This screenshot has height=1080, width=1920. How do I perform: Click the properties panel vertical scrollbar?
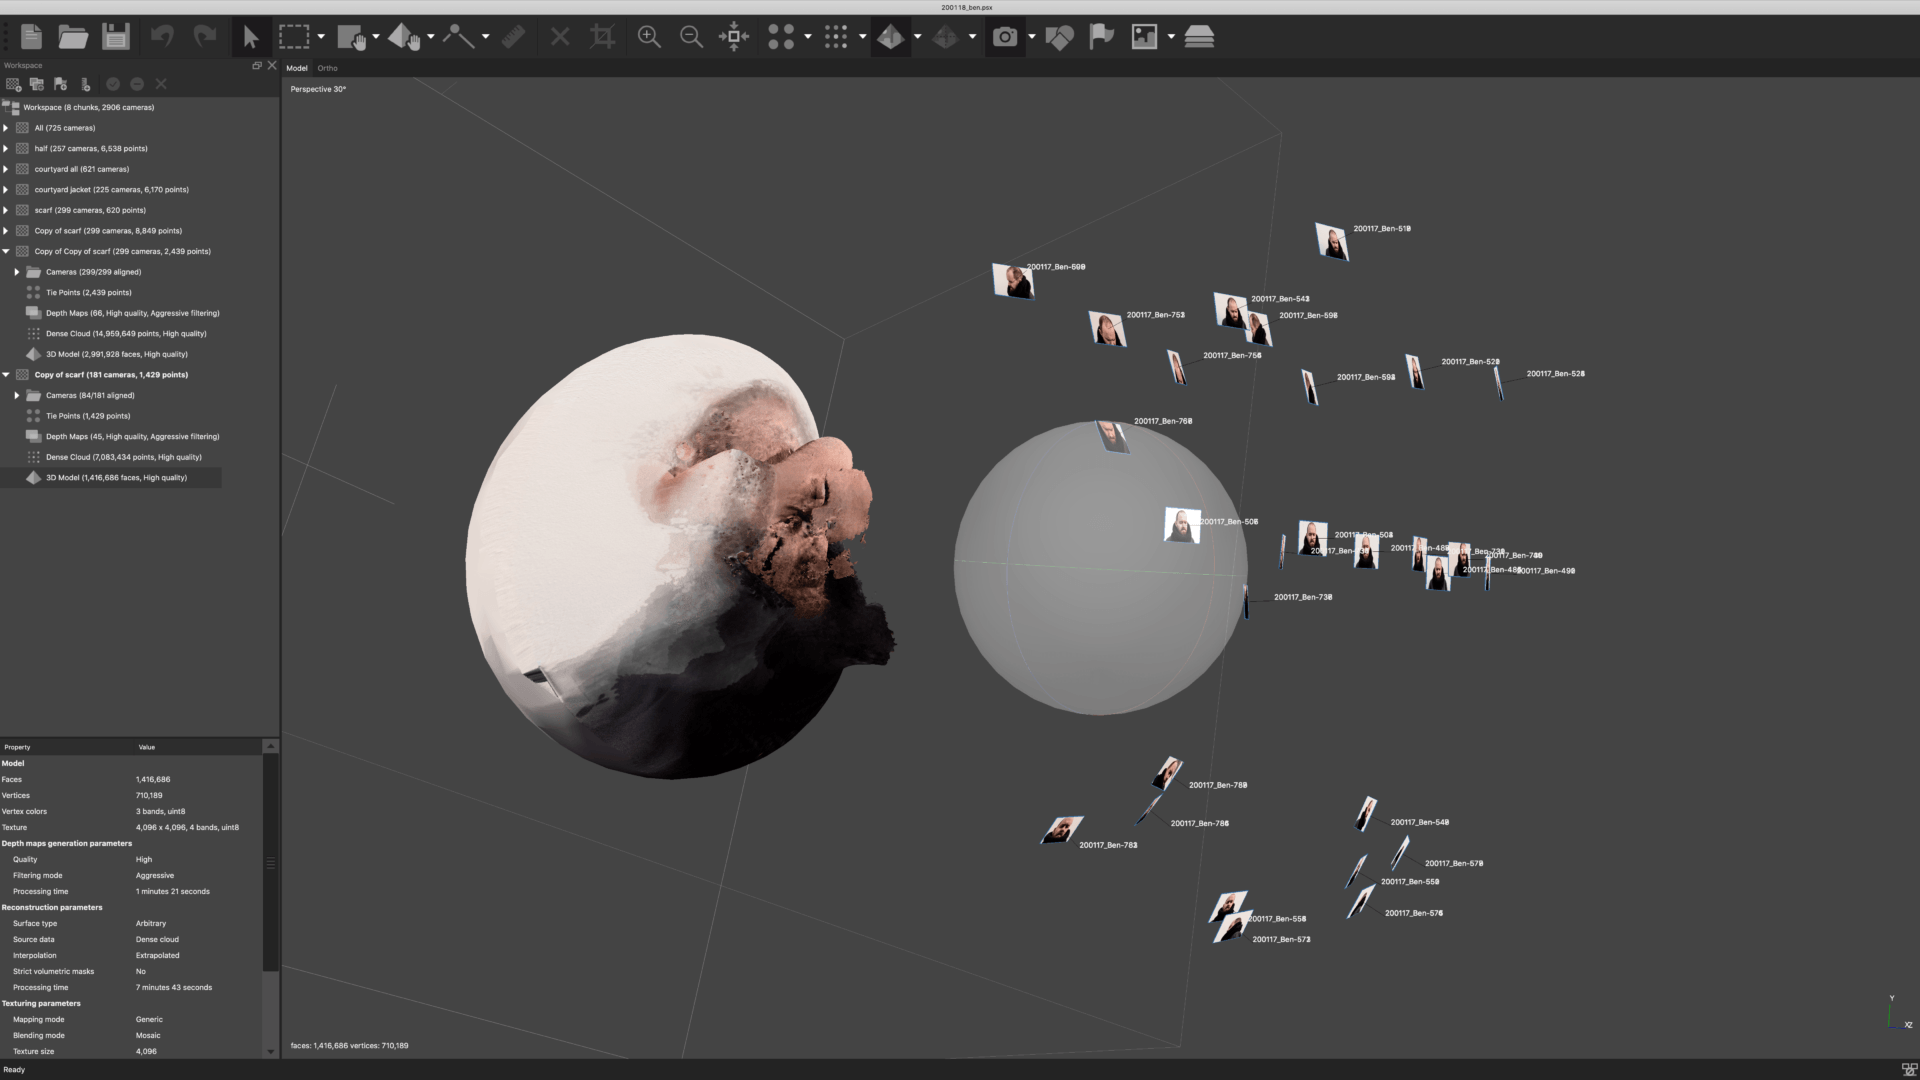click(270, 862)
